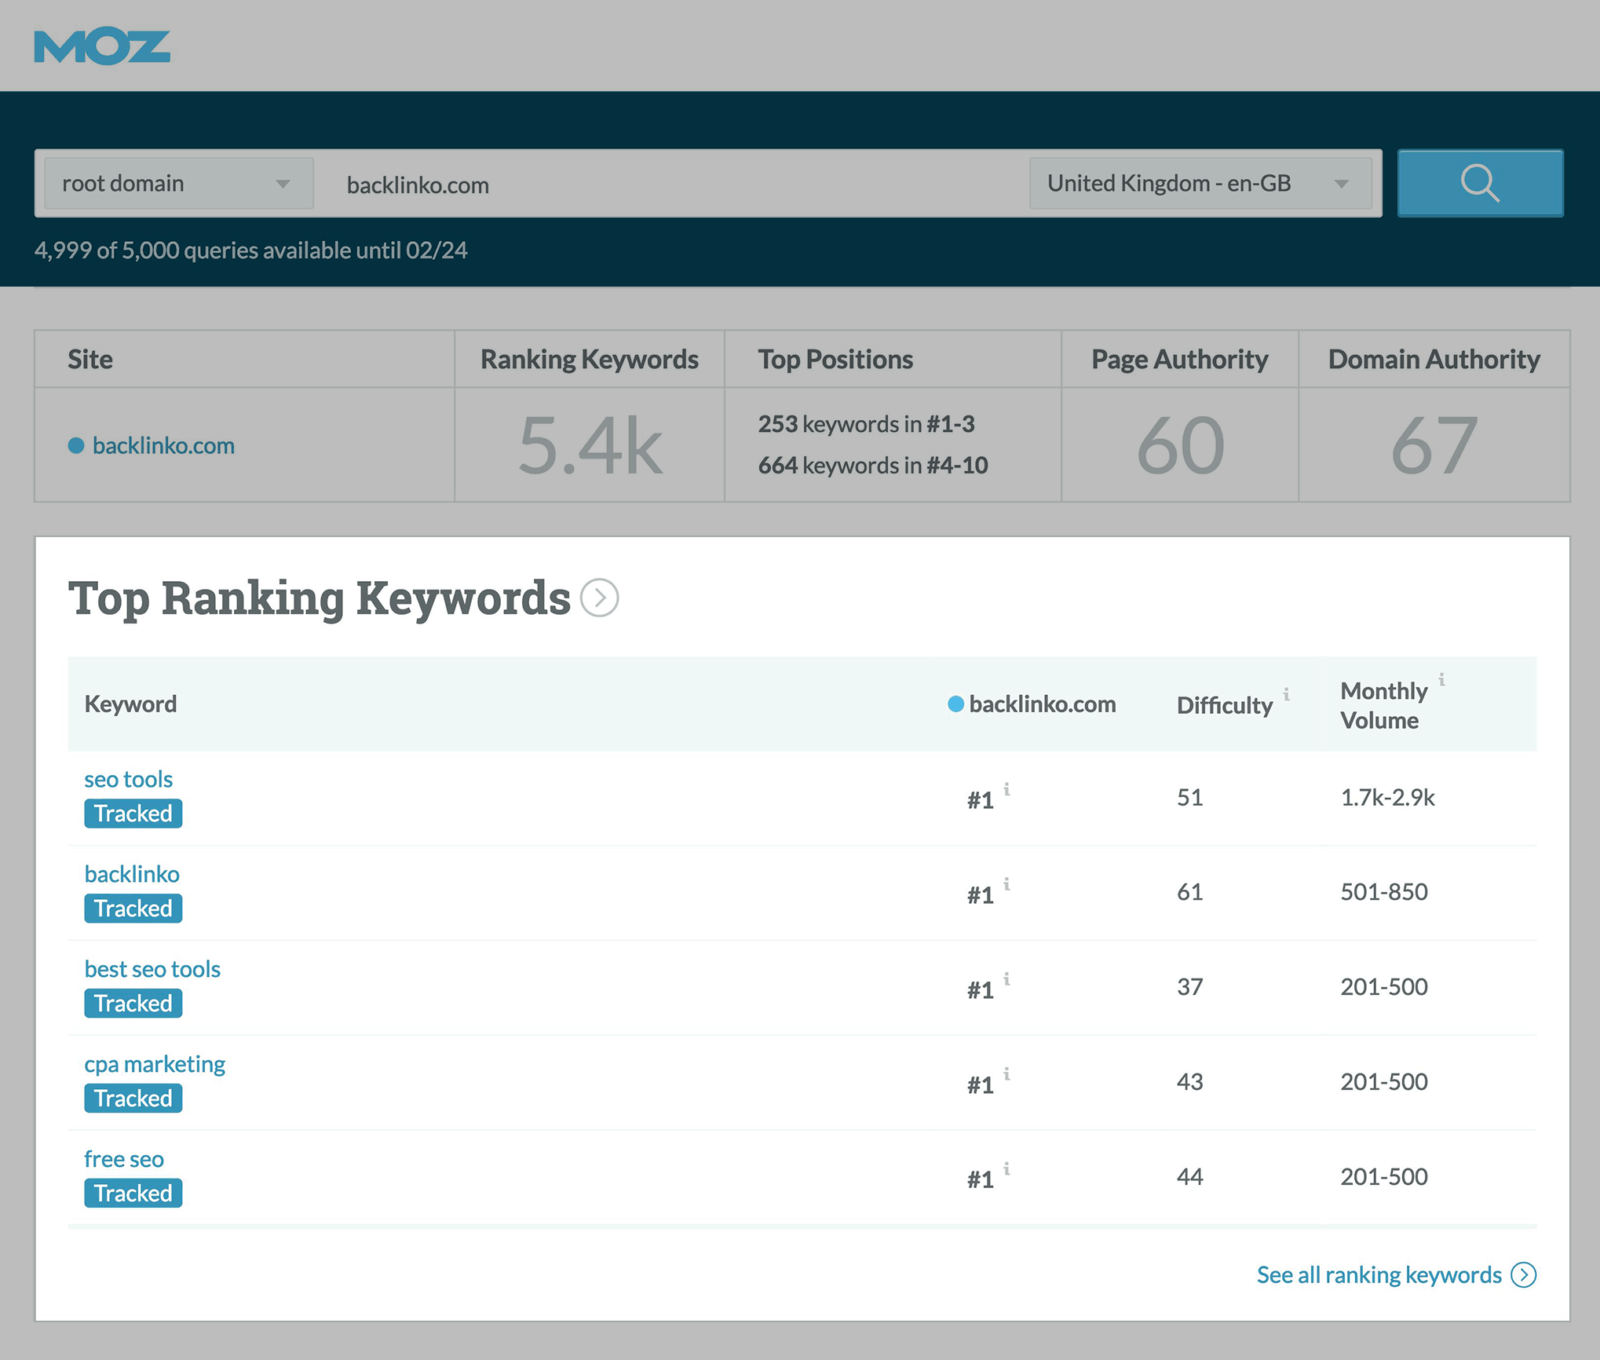The height and width of the screenshot is (1360, 1600).
Task: Open the Top Ranking Keywords arrow icon
Action: coord(599,598)
